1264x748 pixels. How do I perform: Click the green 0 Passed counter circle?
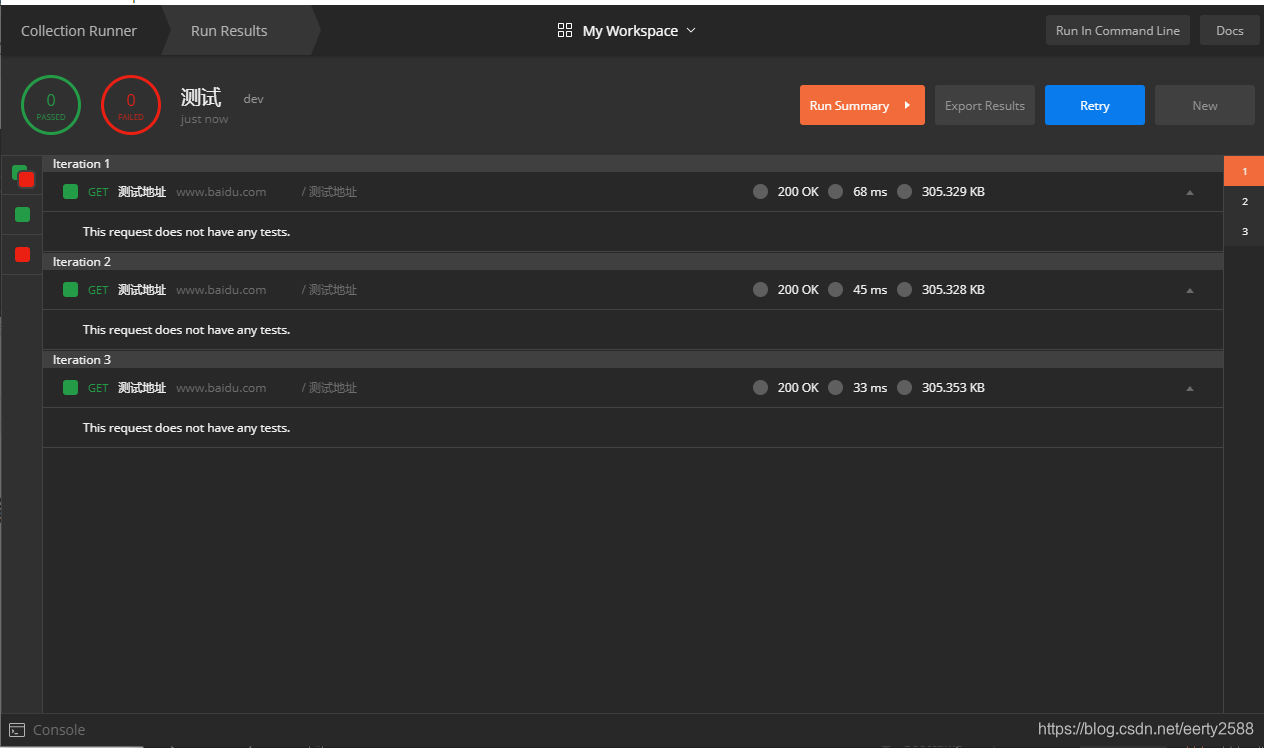pyautogui.click(x=51, y=105)
